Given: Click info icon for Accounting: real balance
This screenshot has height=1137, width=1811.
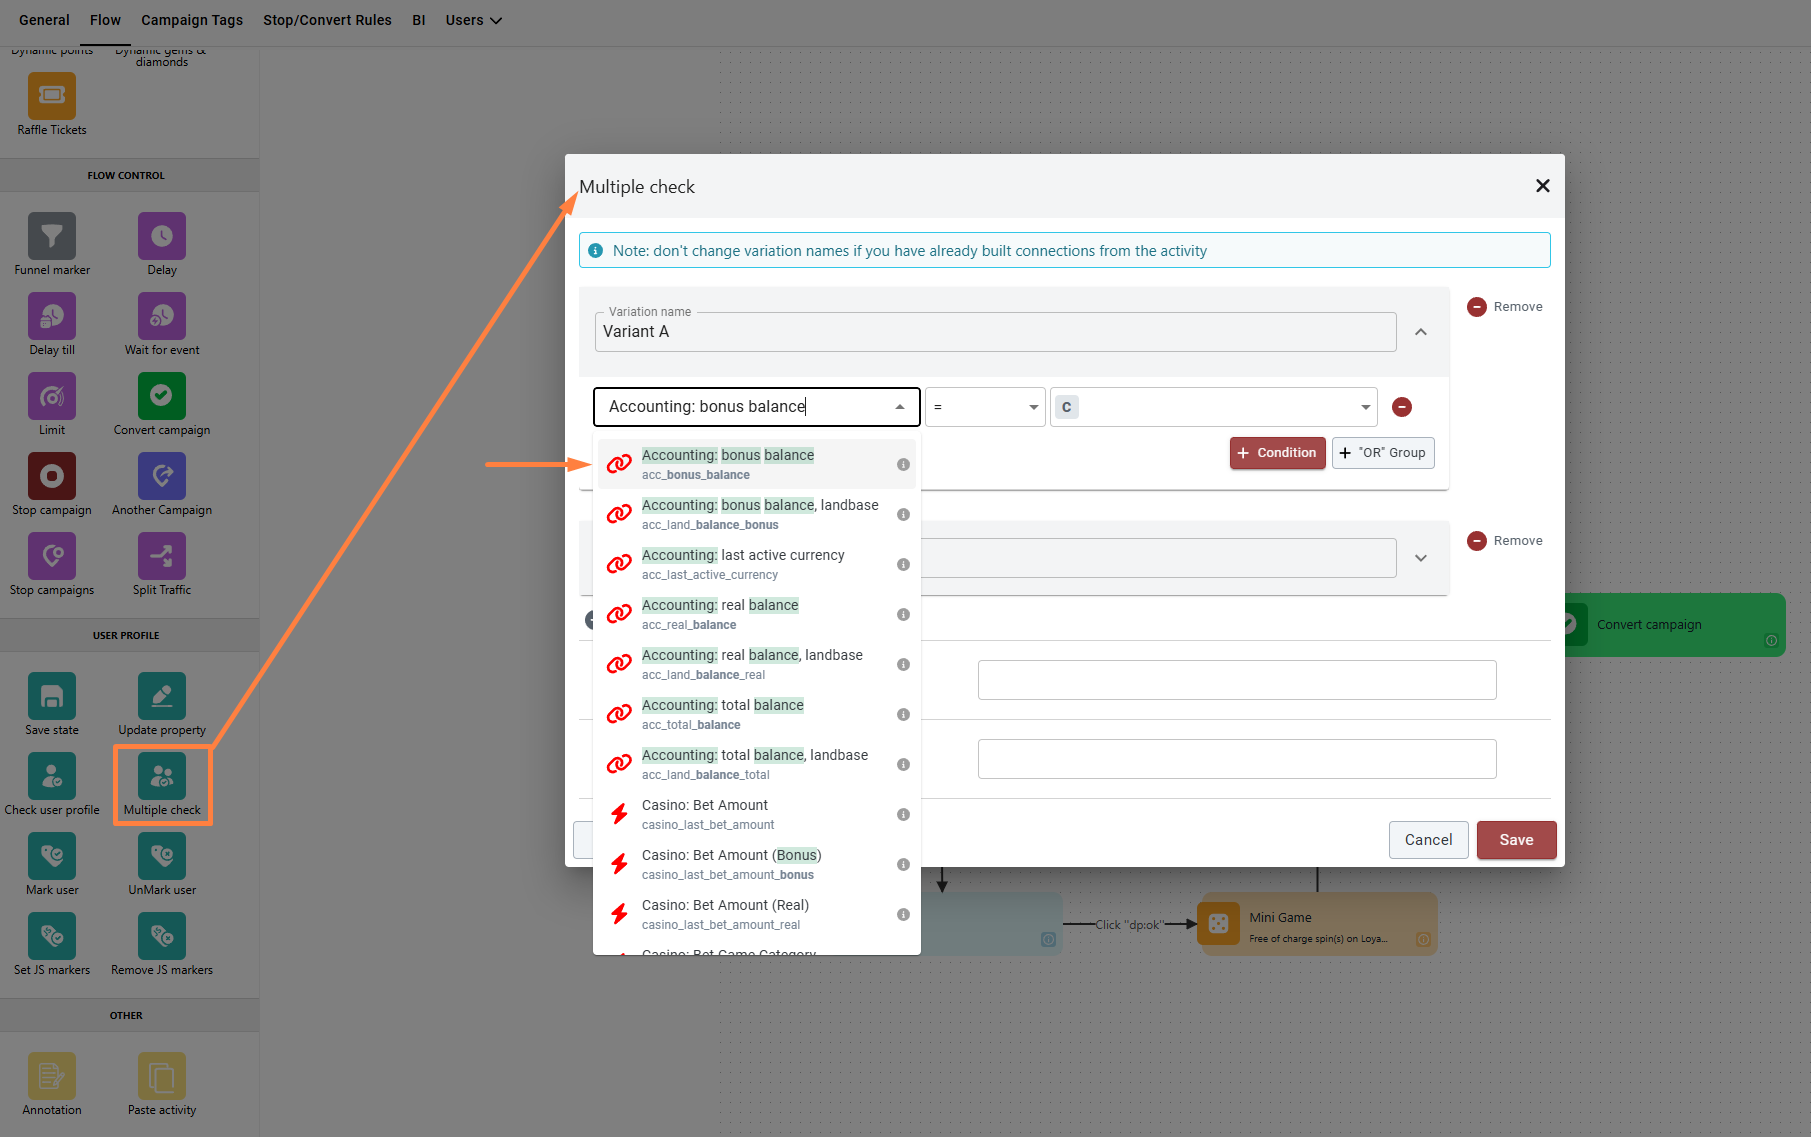Looking at the screenshot, I should coord(903,615).
